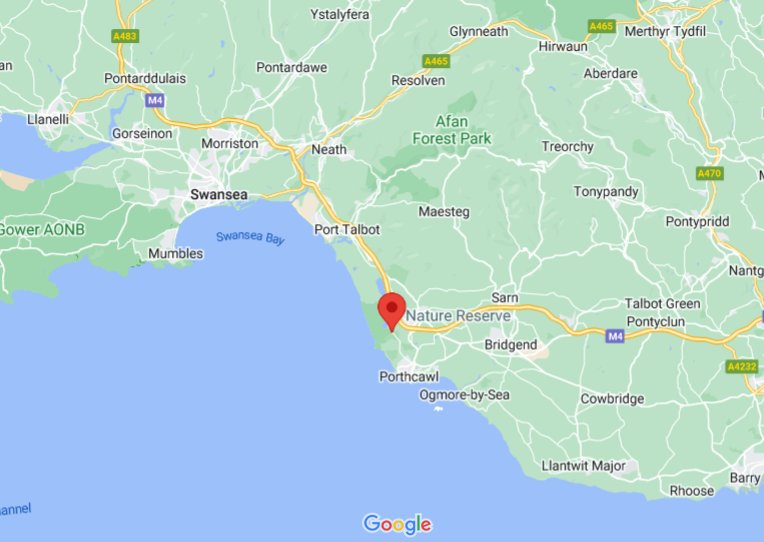Select the Swansea city label

click(x=219, y=194)
